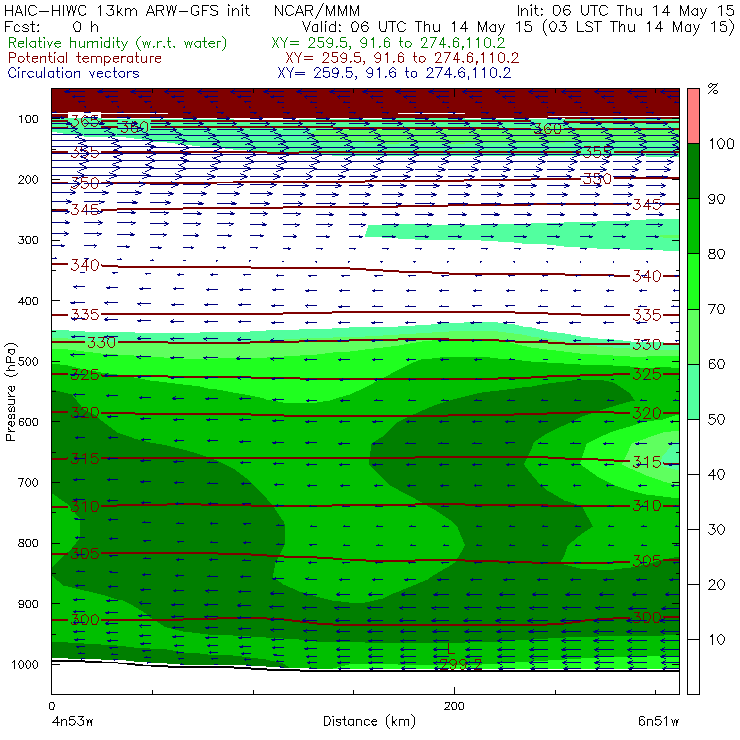Click the white 40–50 colorbar segment
This screenshot has height=740, width=740.
pos(693,447)
